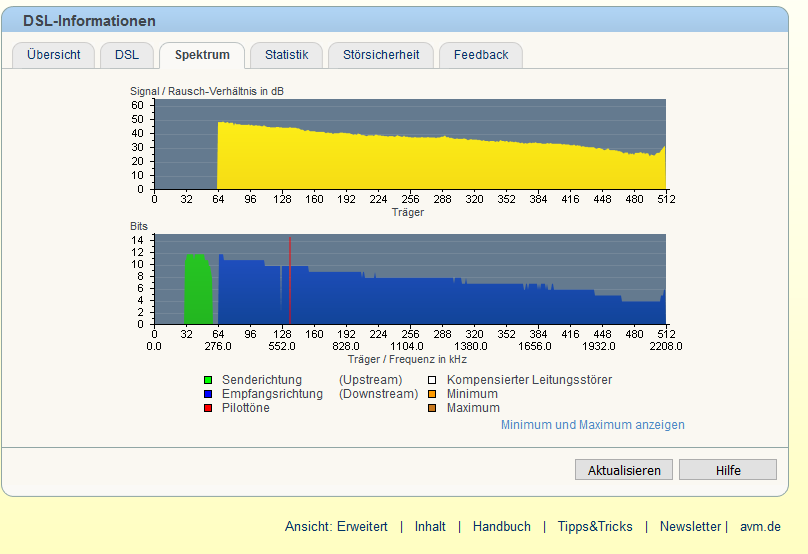Click the 'DSL-Informationen' heading
The image size is (808, 554).
[89, 21]
